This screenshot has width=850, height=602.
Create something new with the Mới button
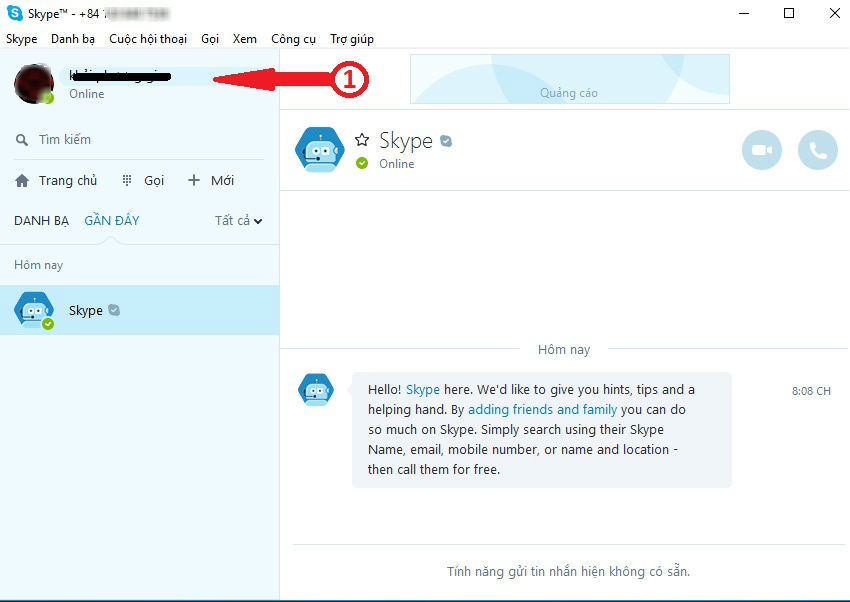pyautogui.click(x=212, y=180)
